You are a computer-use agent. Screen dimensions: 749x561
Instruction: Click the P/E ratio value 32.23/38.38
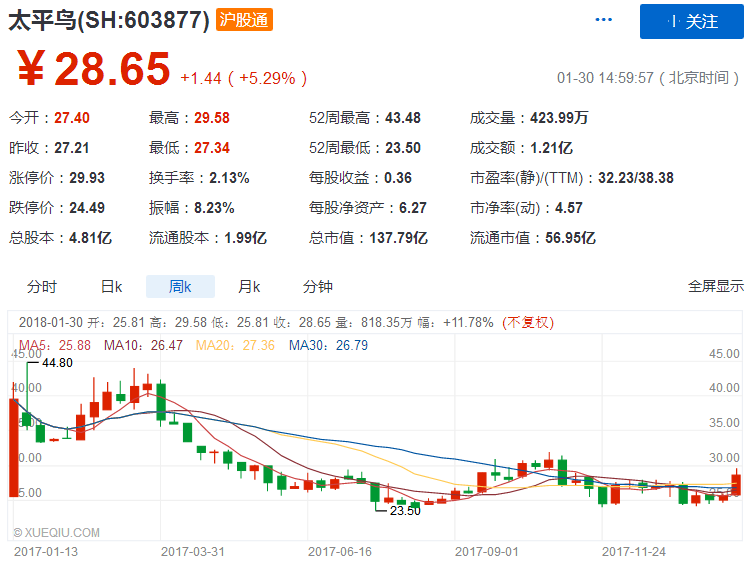click(x=636, y=178)
